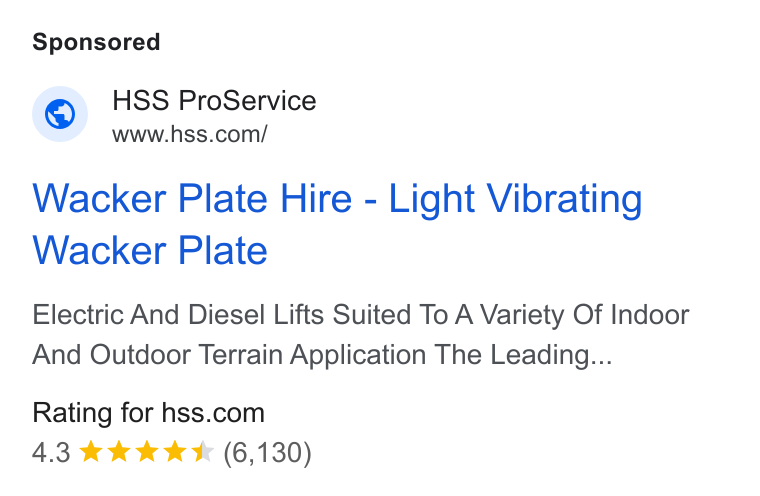Click the 4.3 rating score
The height and width of the screenshot is (496, 760).
(51, 453)
